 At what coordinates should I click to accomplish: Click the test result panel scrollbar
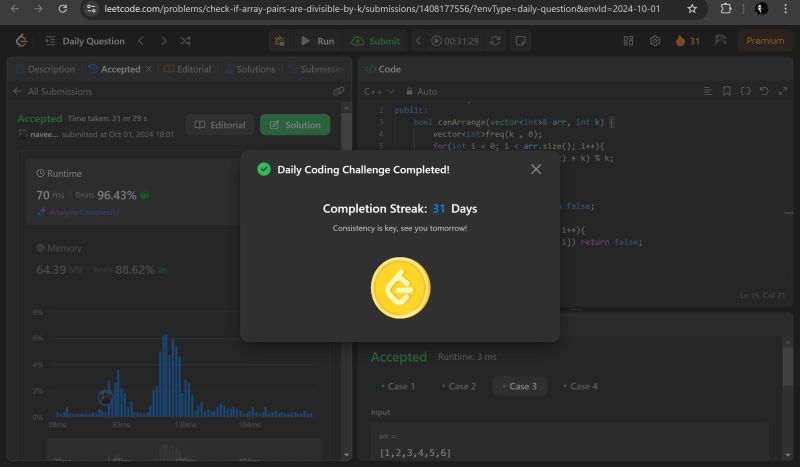coord(787,366)
